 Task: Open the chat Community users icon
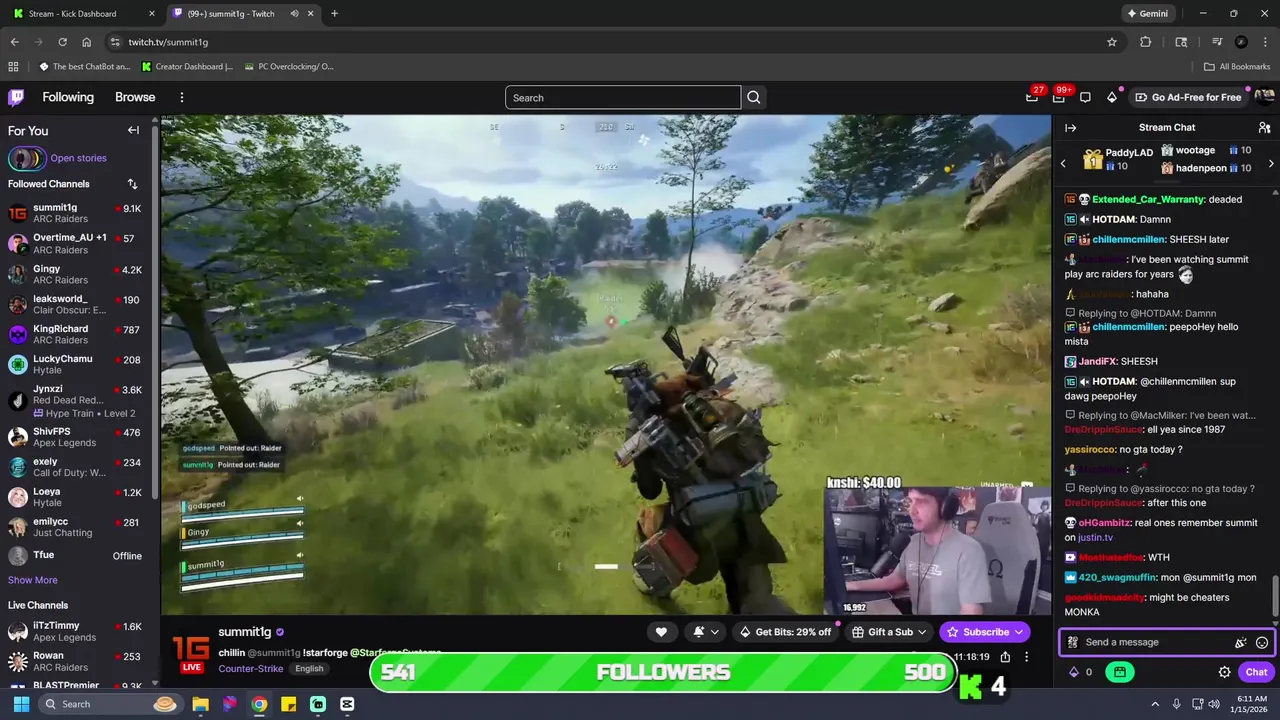1264,128
